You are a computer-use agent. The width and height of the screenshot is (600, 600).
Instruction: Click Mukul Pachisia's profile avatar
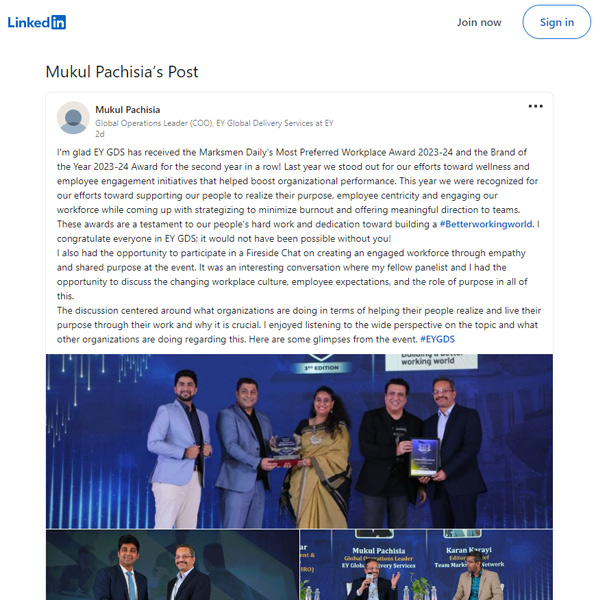pyautogui.click(x=73, y=118)
